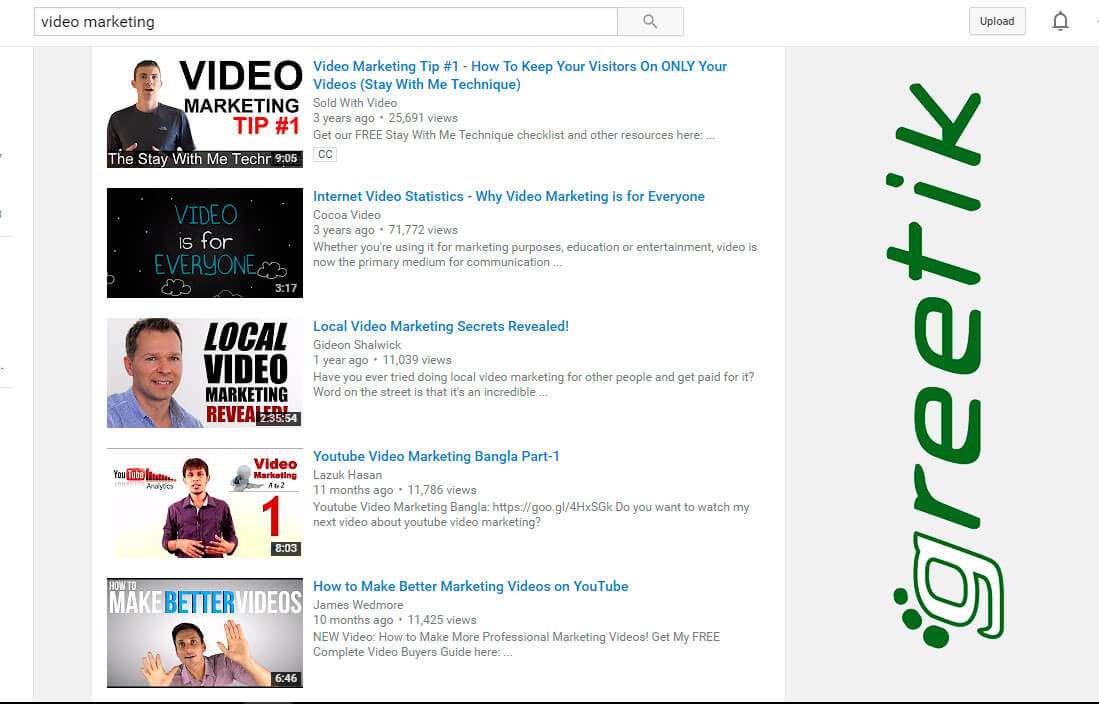Click the 'NEW Video: How to Make More' description
This screenshot has width=1099, height=704.
pos(516,644)
